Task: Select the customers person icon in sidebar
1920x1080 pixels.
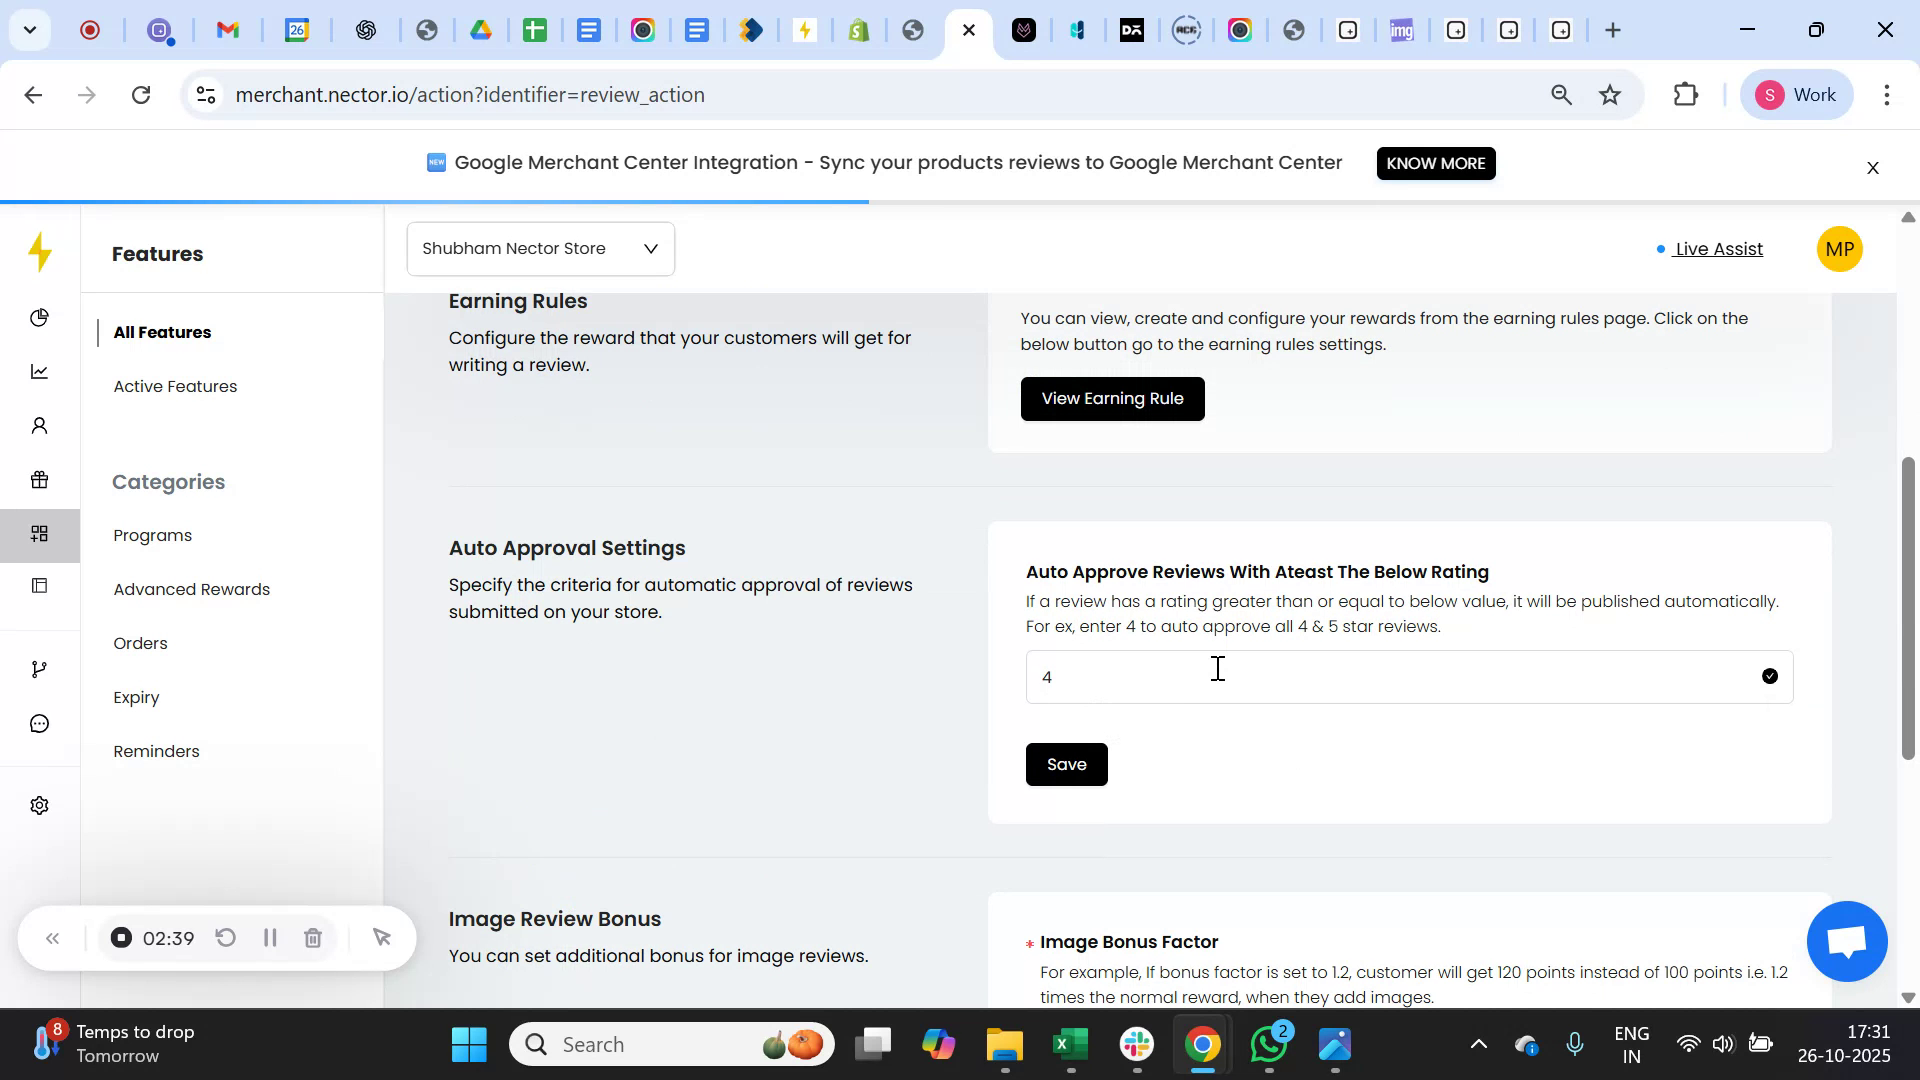Action: 39,425
